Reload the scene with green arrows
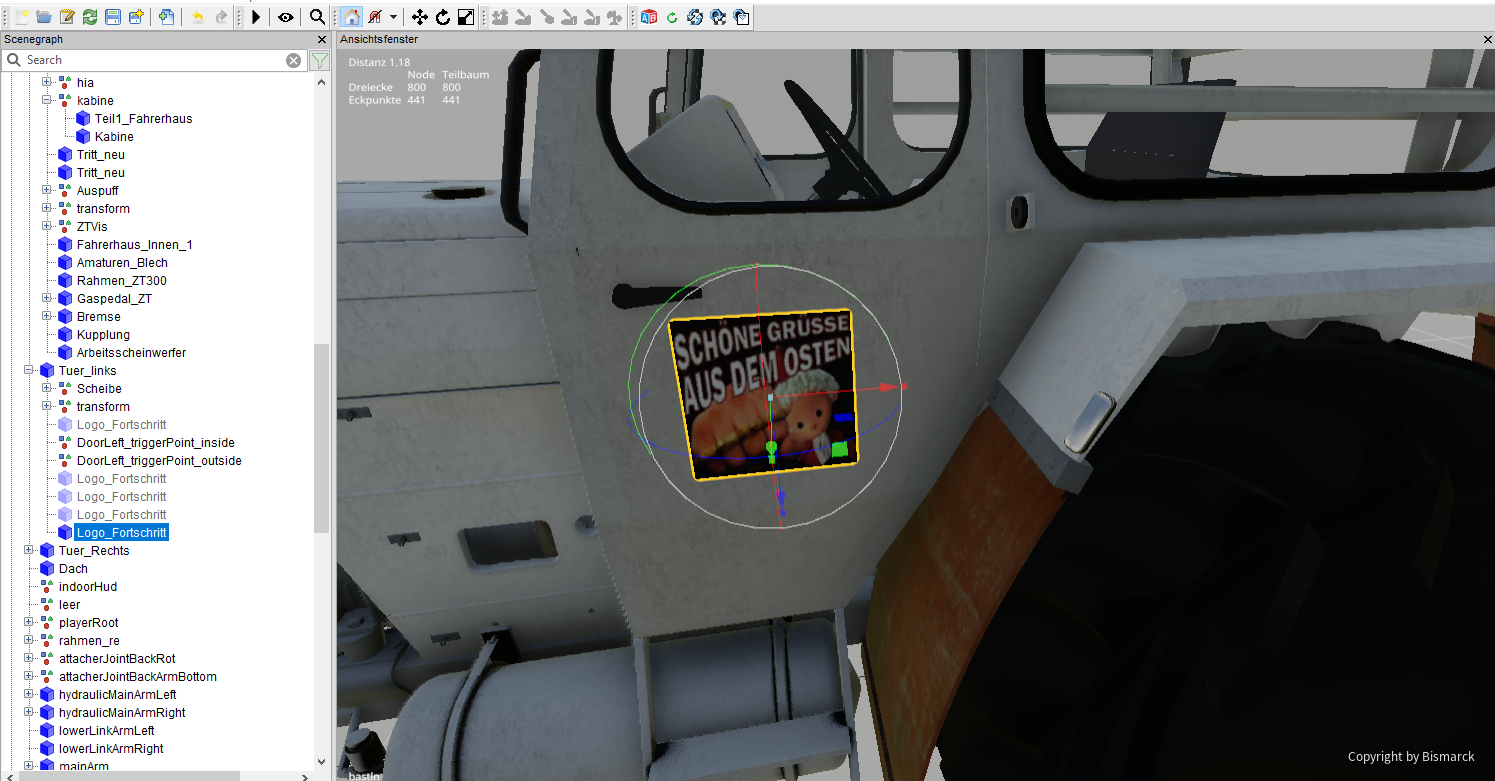The image size is (1495, 781). (90, 17)
